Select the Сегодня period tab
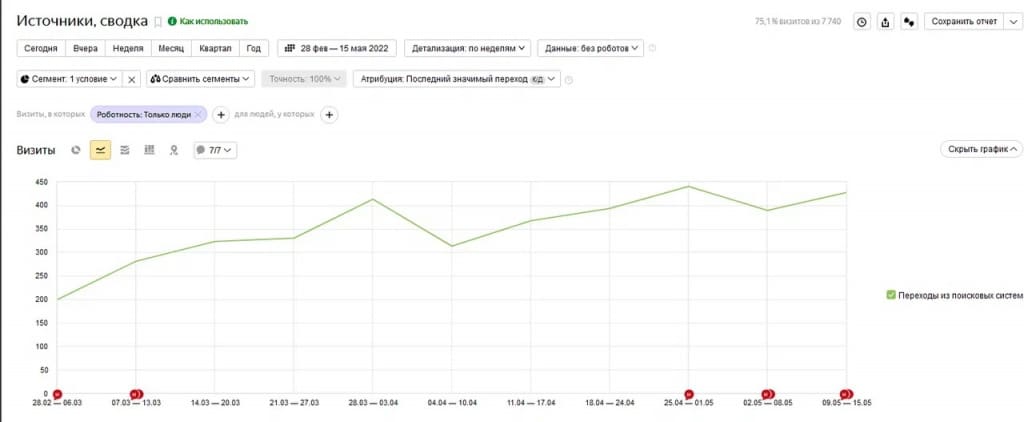The image size is (1024, 422). [40, 48]
